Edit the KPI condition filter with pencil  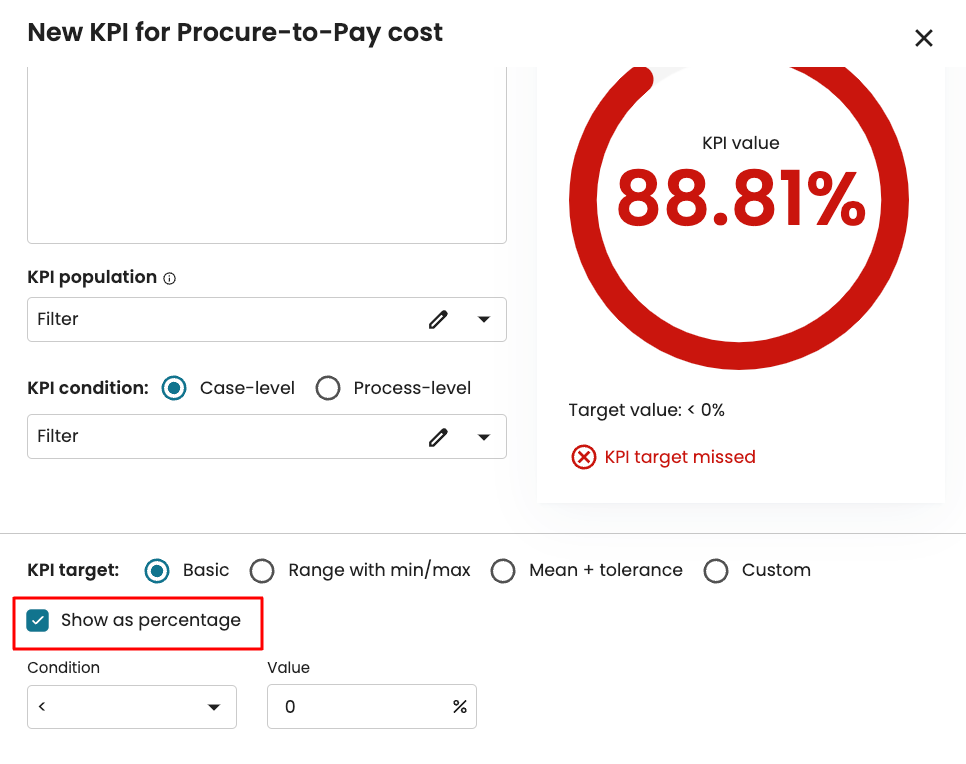pos(438,436)
